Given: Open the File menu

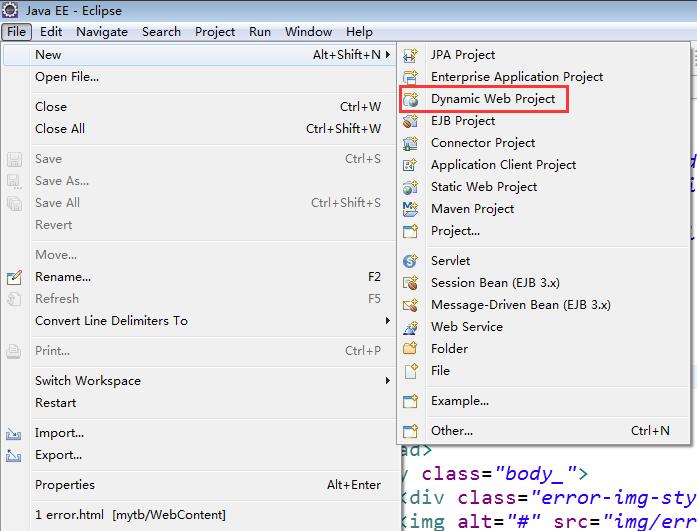Looking at the screenshot, I should click(x=16, y=32).
